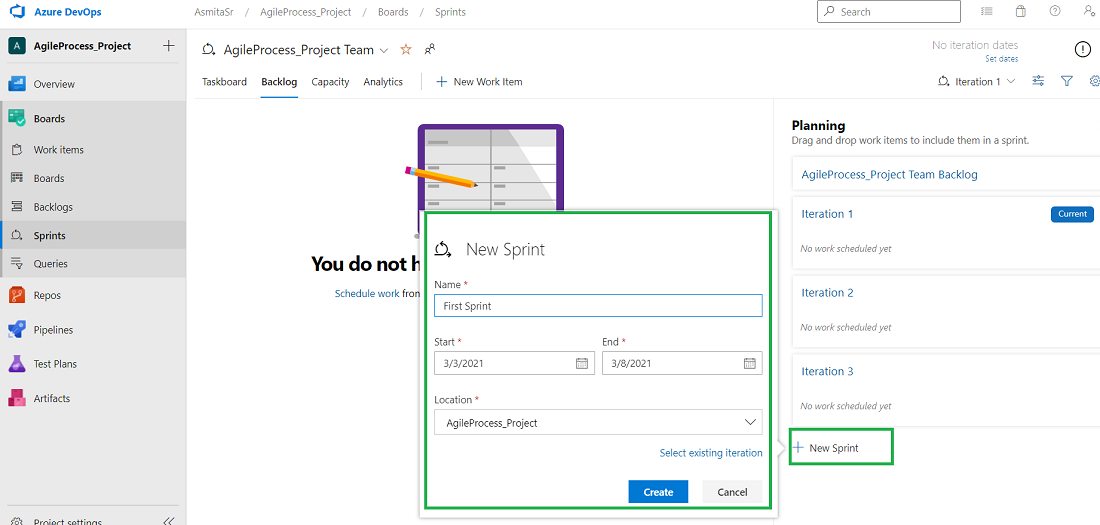Click the End date calendar icon
The width and height of the screenshot is (1100, 525).
750,363
